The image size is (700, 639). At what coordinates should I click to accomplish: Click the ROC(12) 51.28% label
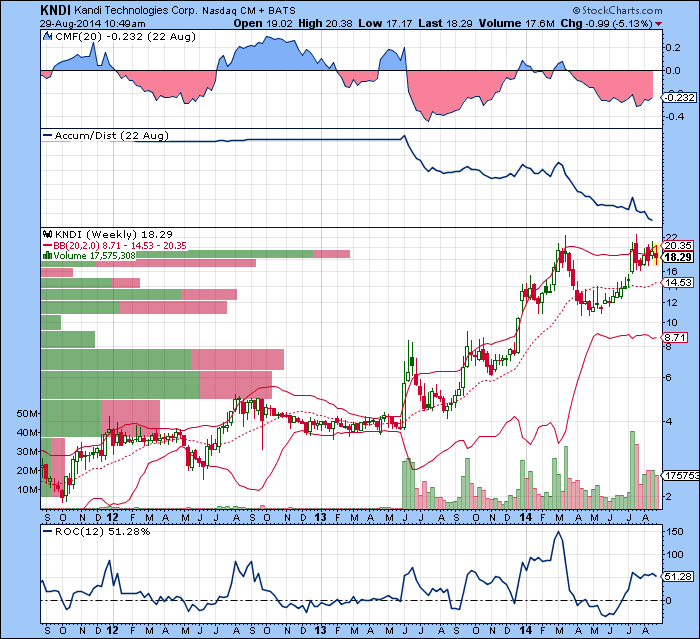click(x=102, y=531)
